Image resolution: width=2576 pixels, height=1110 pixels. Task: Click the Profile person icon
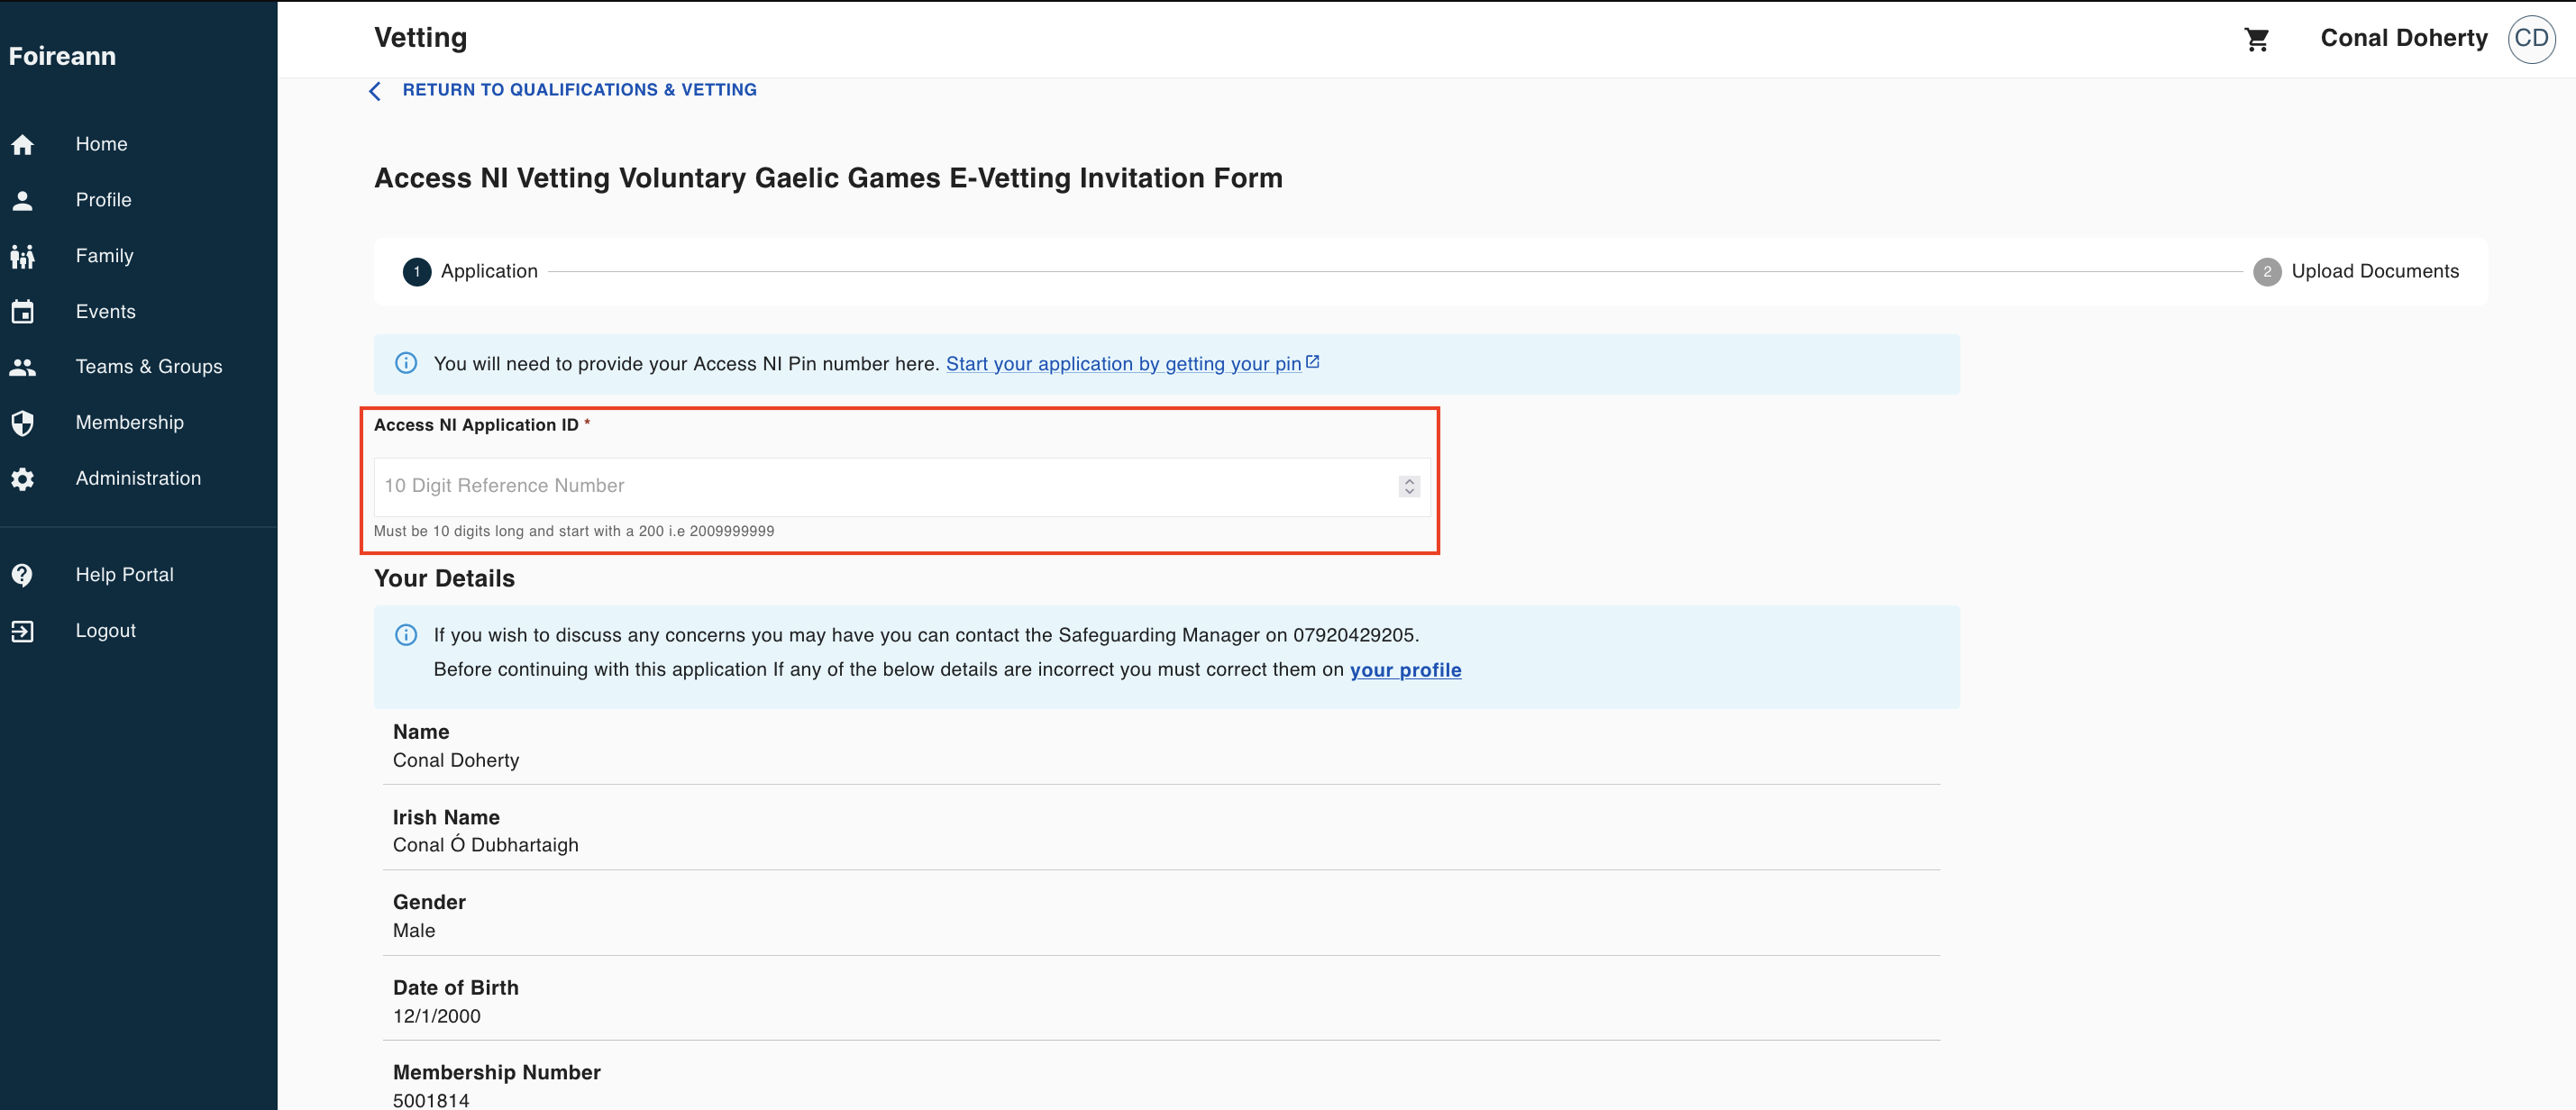click(22, 201)
